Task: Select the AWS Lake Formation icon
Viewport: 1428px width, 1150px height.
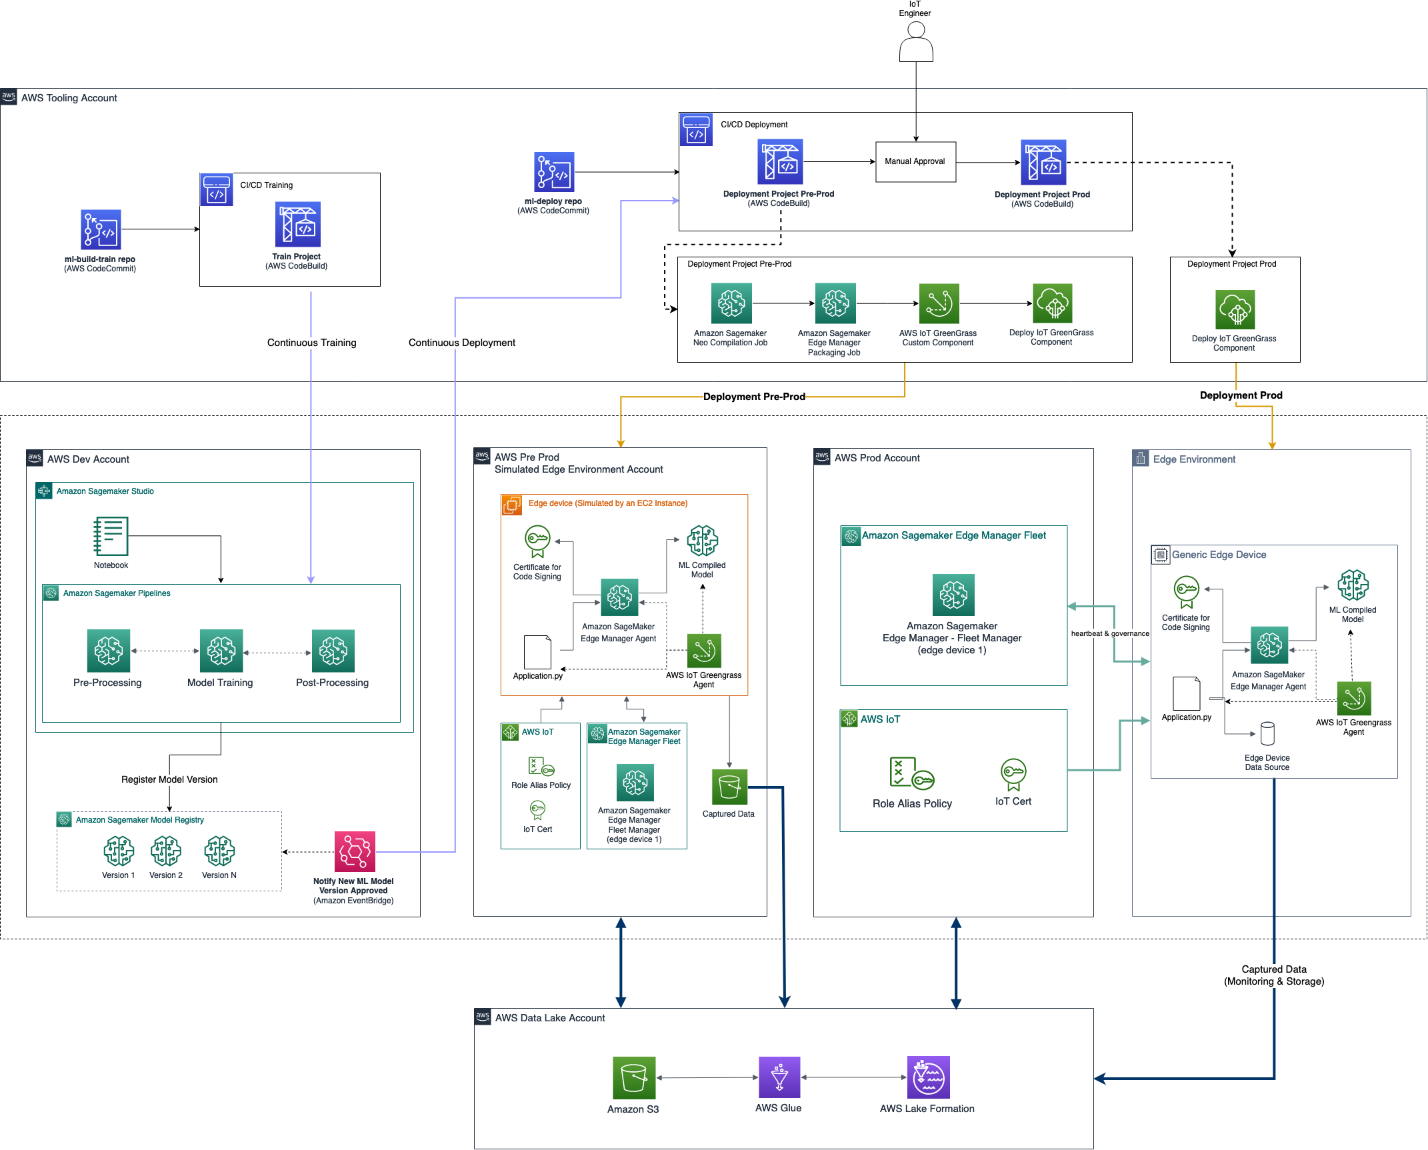Action: (x=928, y=1078)
